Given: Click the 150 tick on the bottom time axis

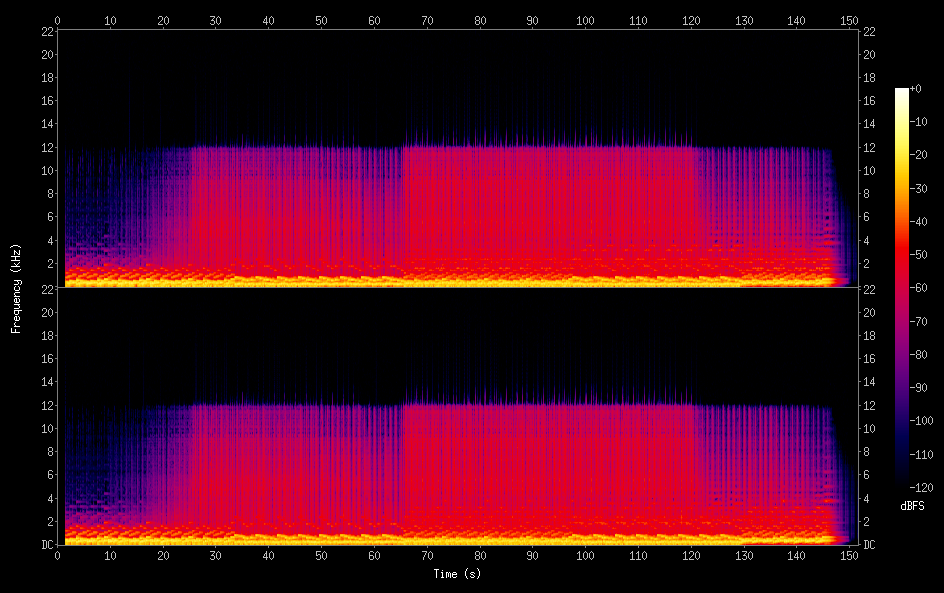Looking at the screenshot, I should click(x=849, y=556).
